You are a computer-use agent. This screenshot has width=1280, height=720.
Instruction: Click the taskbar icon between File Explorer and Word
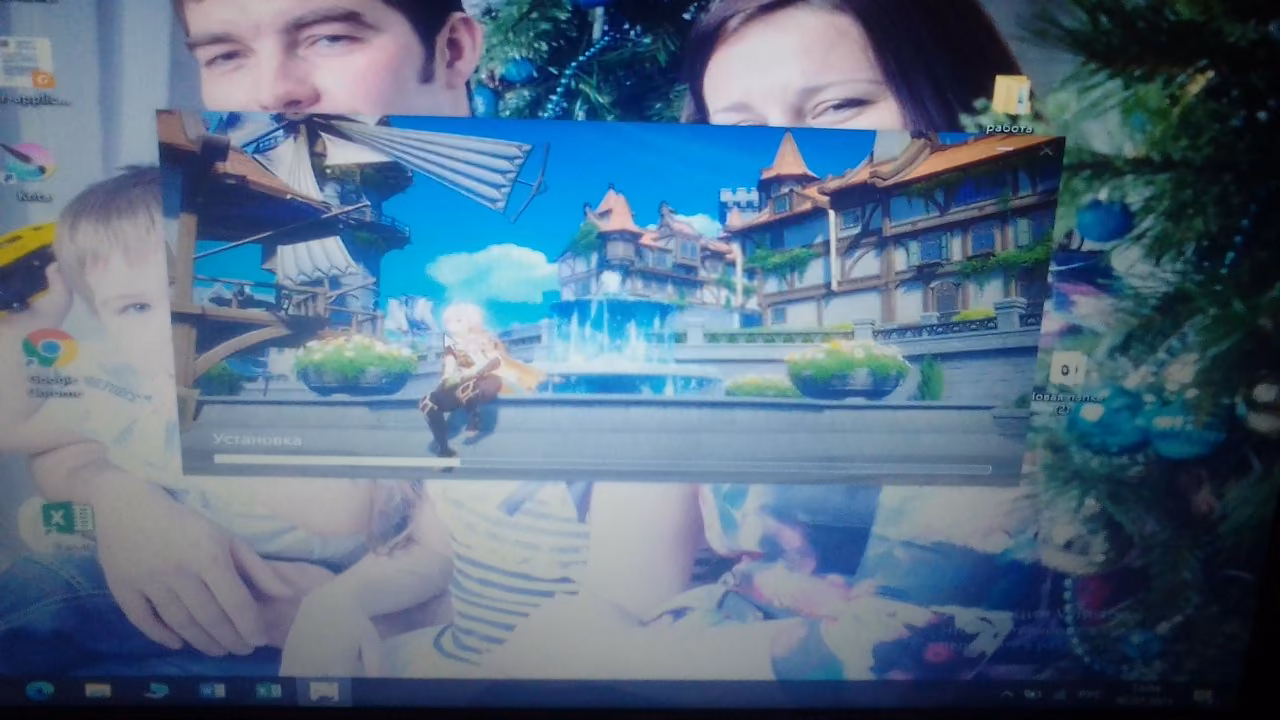coord(157,691)
